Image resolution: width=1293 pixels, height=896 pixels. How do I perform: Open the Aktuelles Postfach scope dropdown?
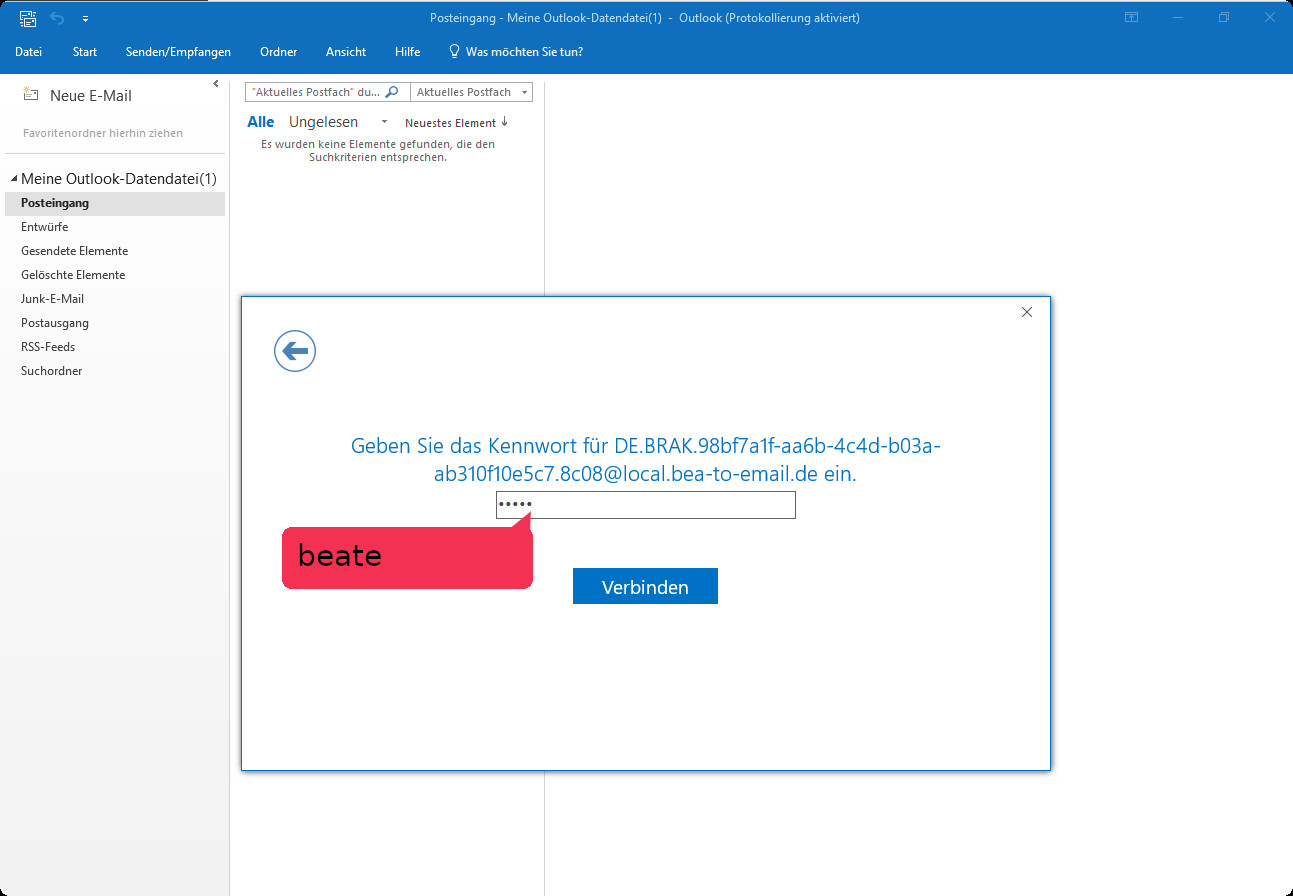[471, 92]
